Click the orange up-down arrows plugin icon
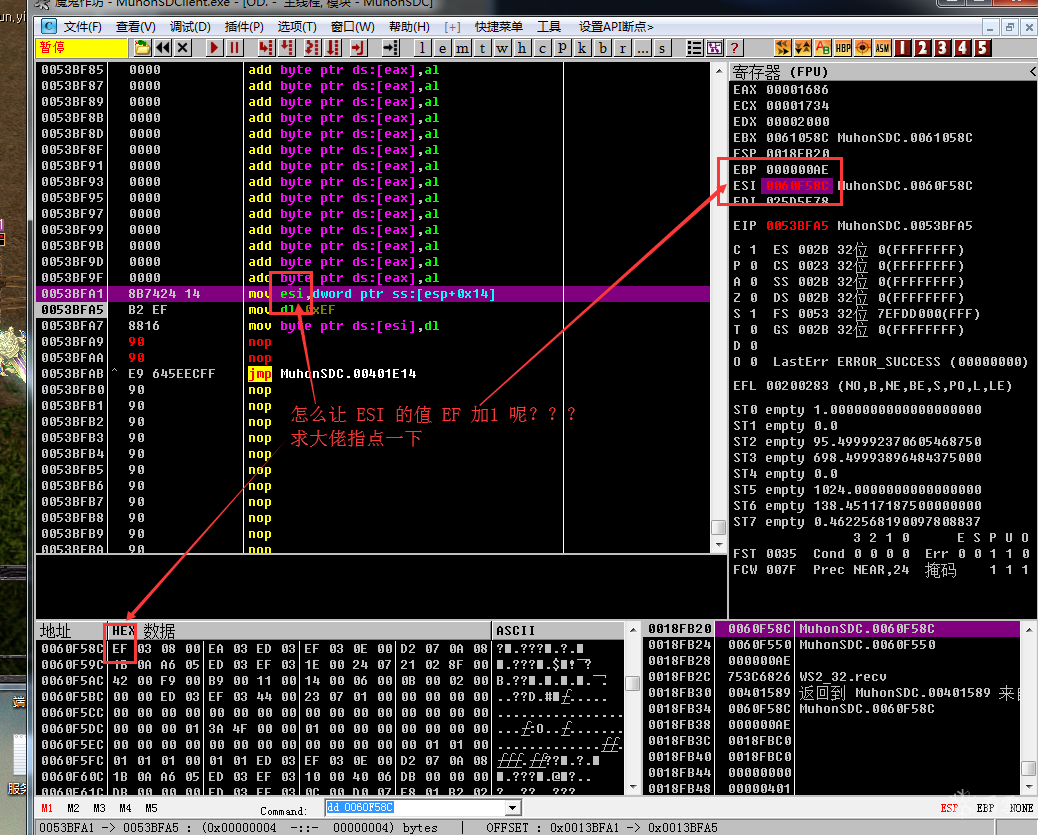The width and height of the screenshot is (1038, 835). pos(803,48)
